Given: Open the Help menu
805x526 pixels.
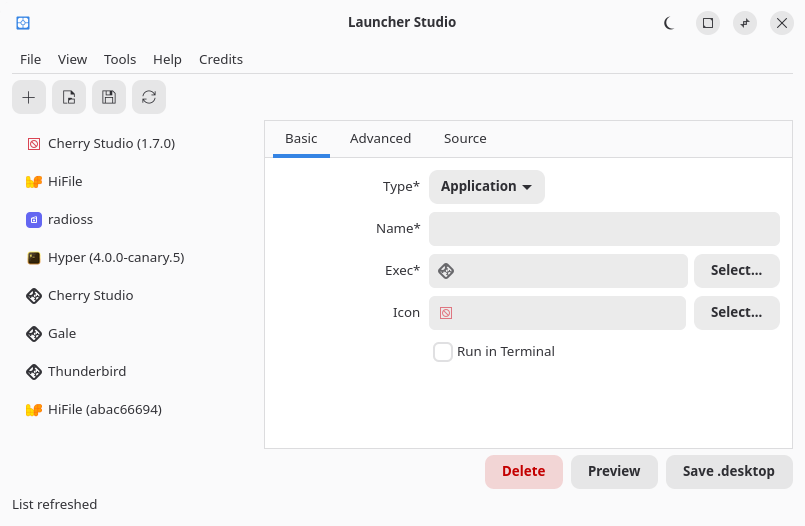Looking at the screenshot, I should pyautogui.click(x=167, y=60).
